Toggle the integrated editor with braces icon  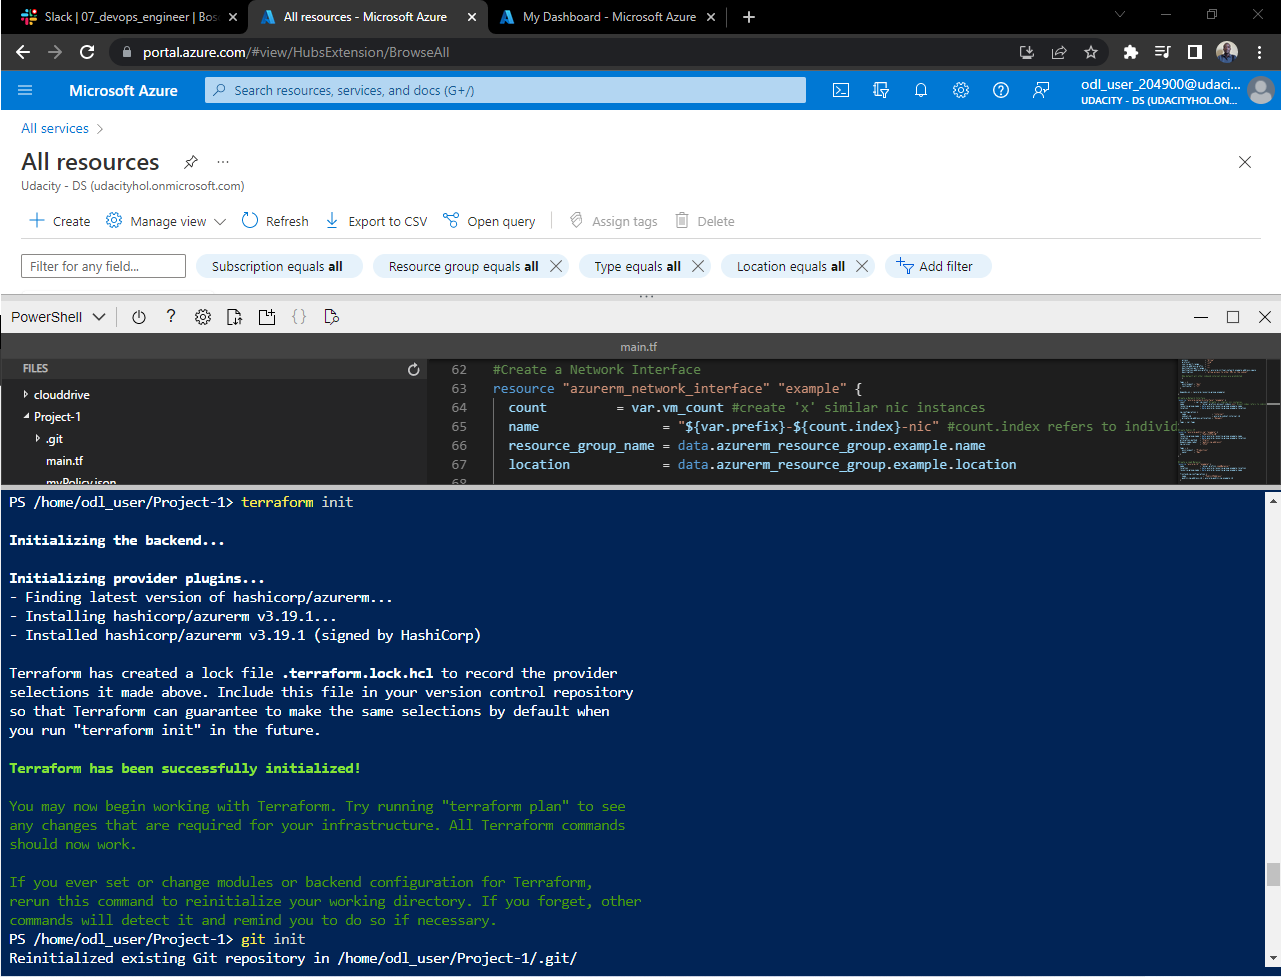click(x=299, y=316)
